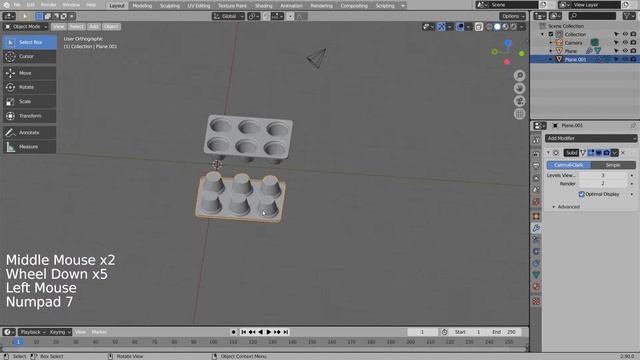Open outliner filter dropdown
Screen dimensions: 640x360
click(629, 16)
